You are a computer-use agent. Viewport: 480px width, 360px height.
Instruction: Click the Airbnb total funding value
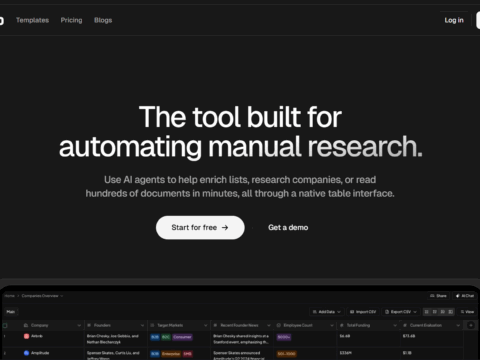point(345,336)
